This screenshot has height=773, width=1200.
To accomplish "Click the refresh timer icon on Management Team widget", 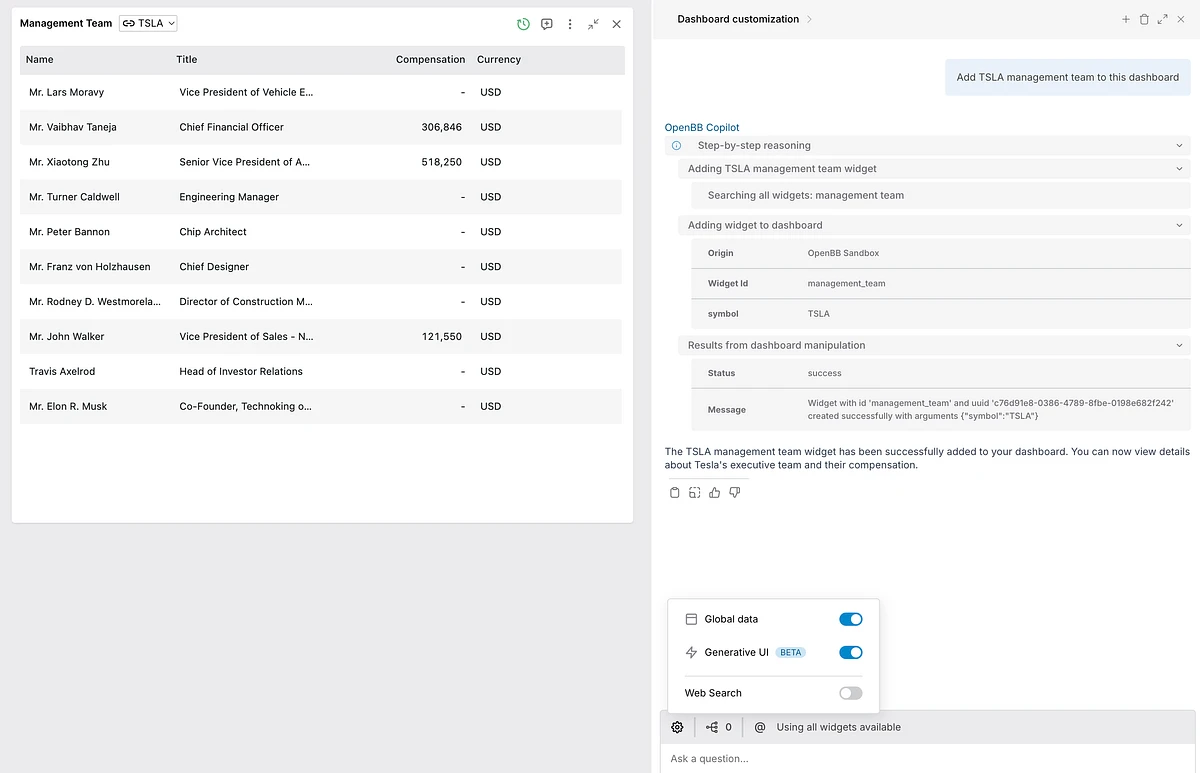I will pos(523,24).
